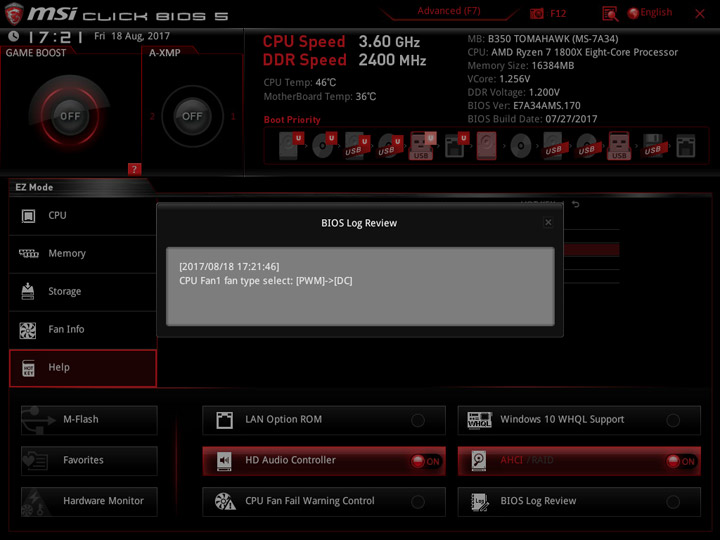The image size is (720, 540).
Task: Click the F12 screenshot label
Action: pos(558,13)
